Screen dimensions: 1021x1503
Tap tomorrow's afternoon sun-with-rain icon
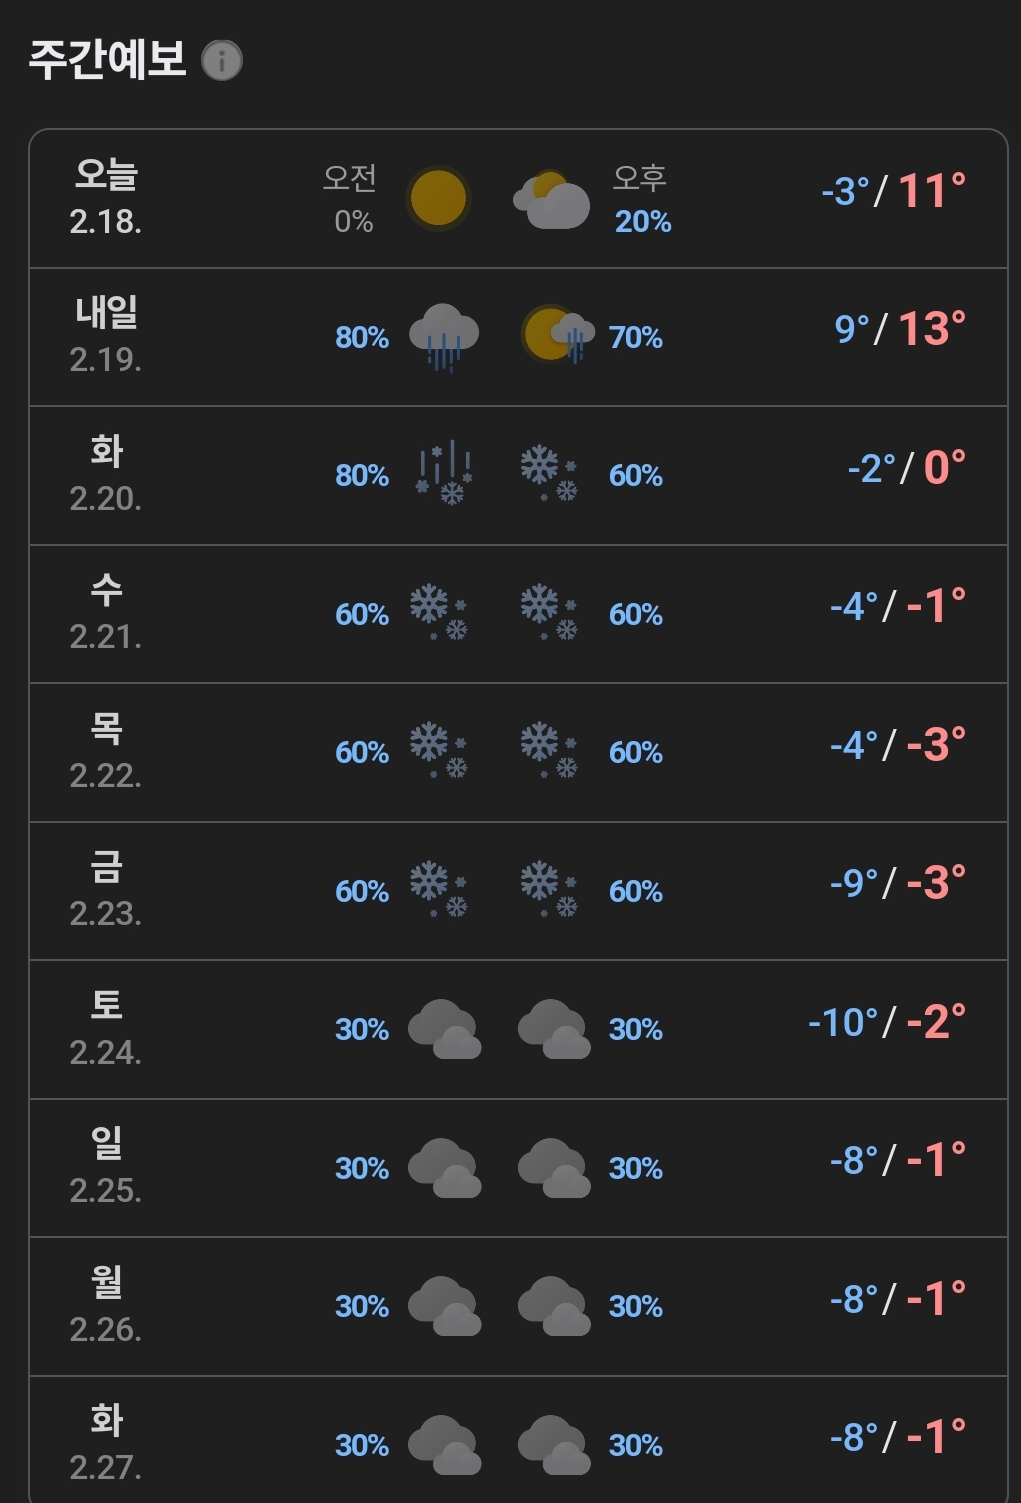click(x=558, y=335)
